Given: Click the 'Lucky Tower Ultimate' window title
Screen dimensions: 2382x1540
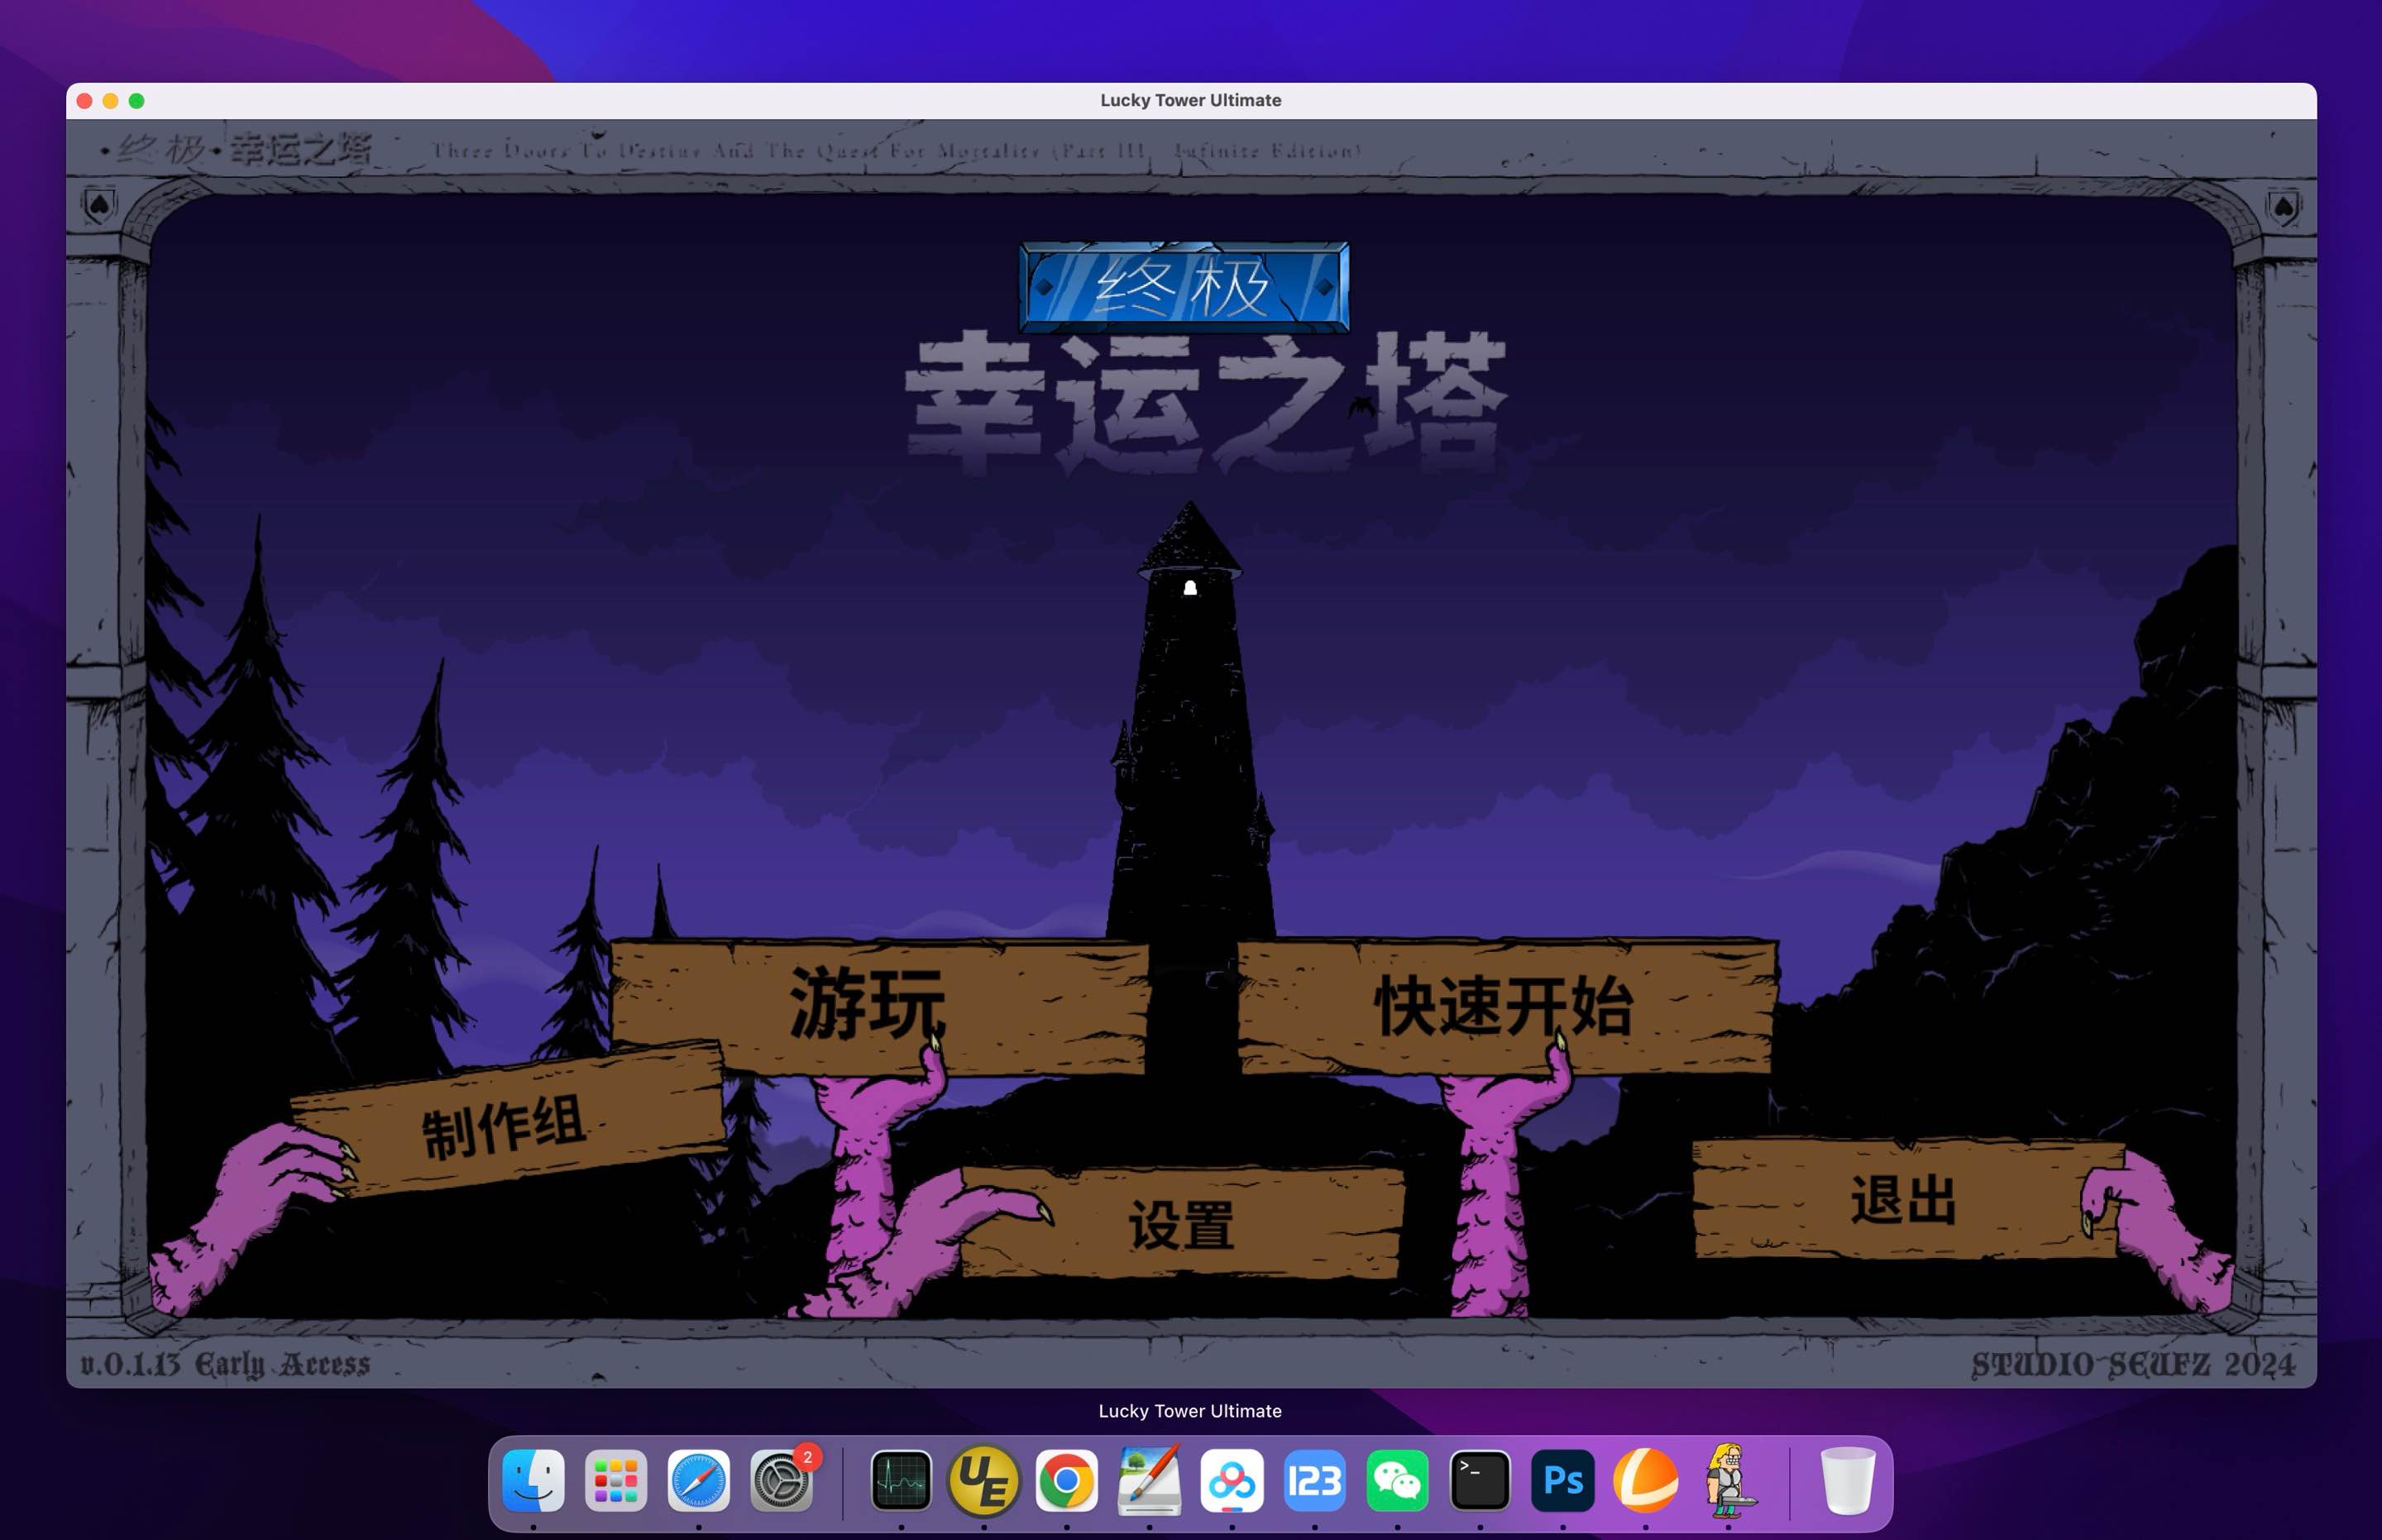Looking at the screenshot, I should 1191,100.
